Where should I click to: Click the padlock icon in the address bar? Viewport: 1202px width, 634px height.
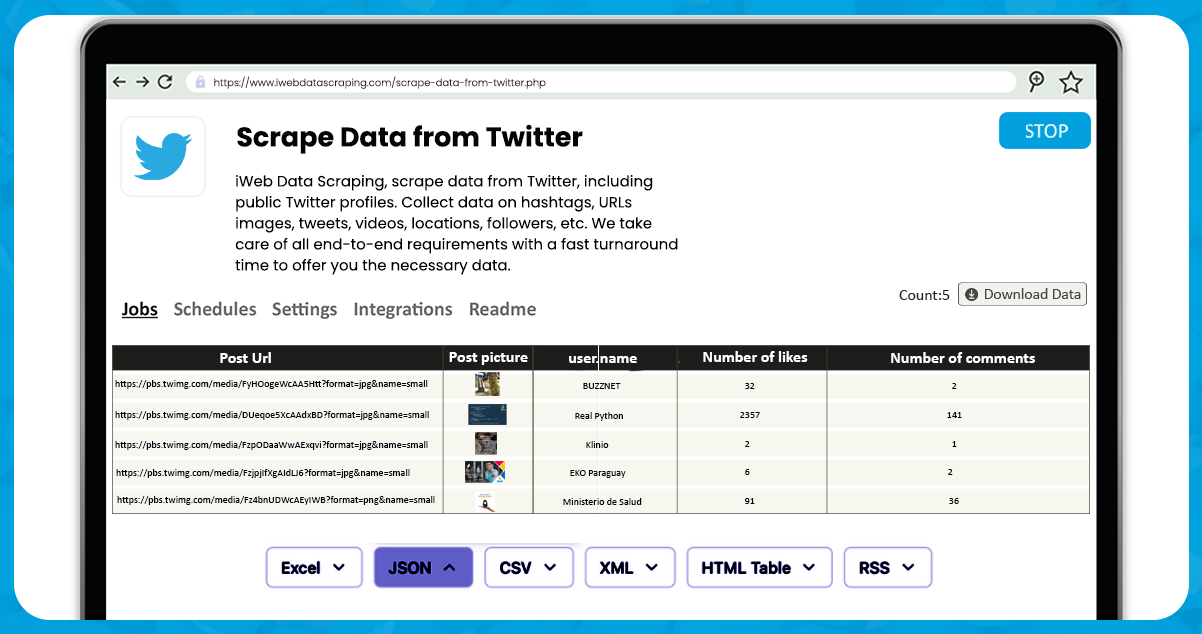pyautogui.click(x=200, y=82)
